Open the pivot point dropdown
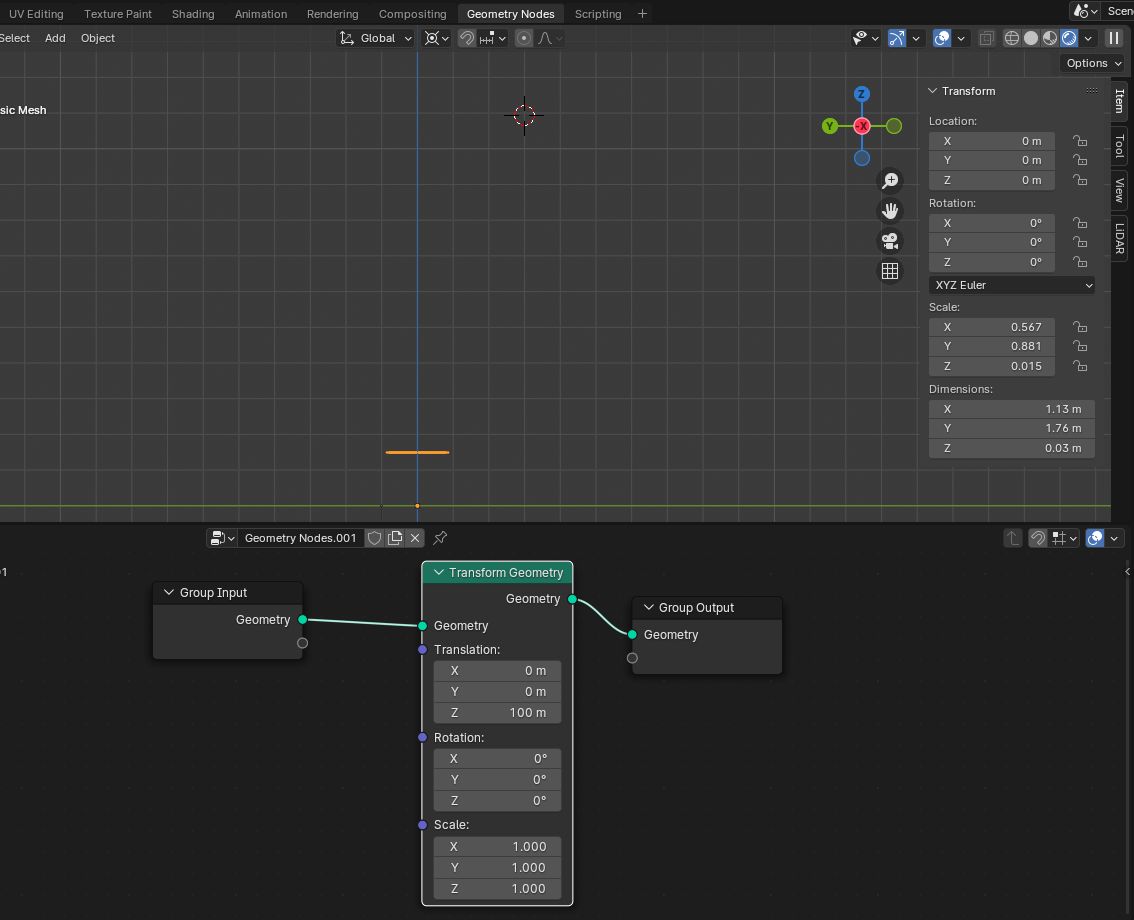1134x920 pixels. (436, 38)
